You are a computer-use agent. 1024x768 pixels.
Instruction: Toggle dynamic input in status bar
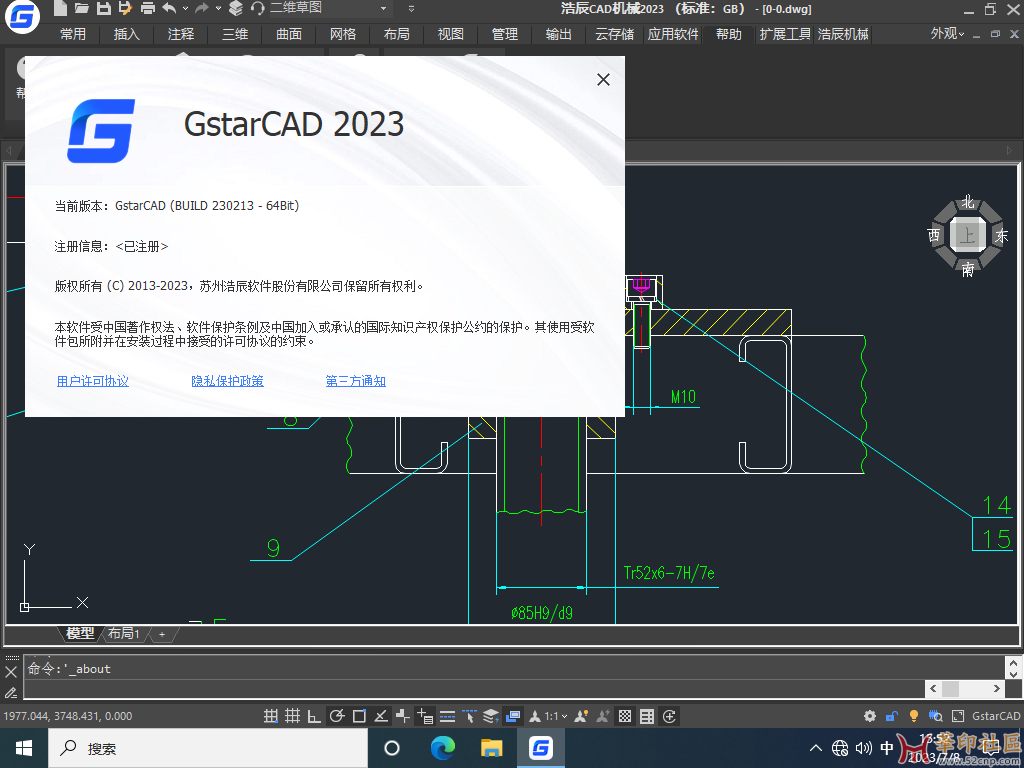pos(425,716)
